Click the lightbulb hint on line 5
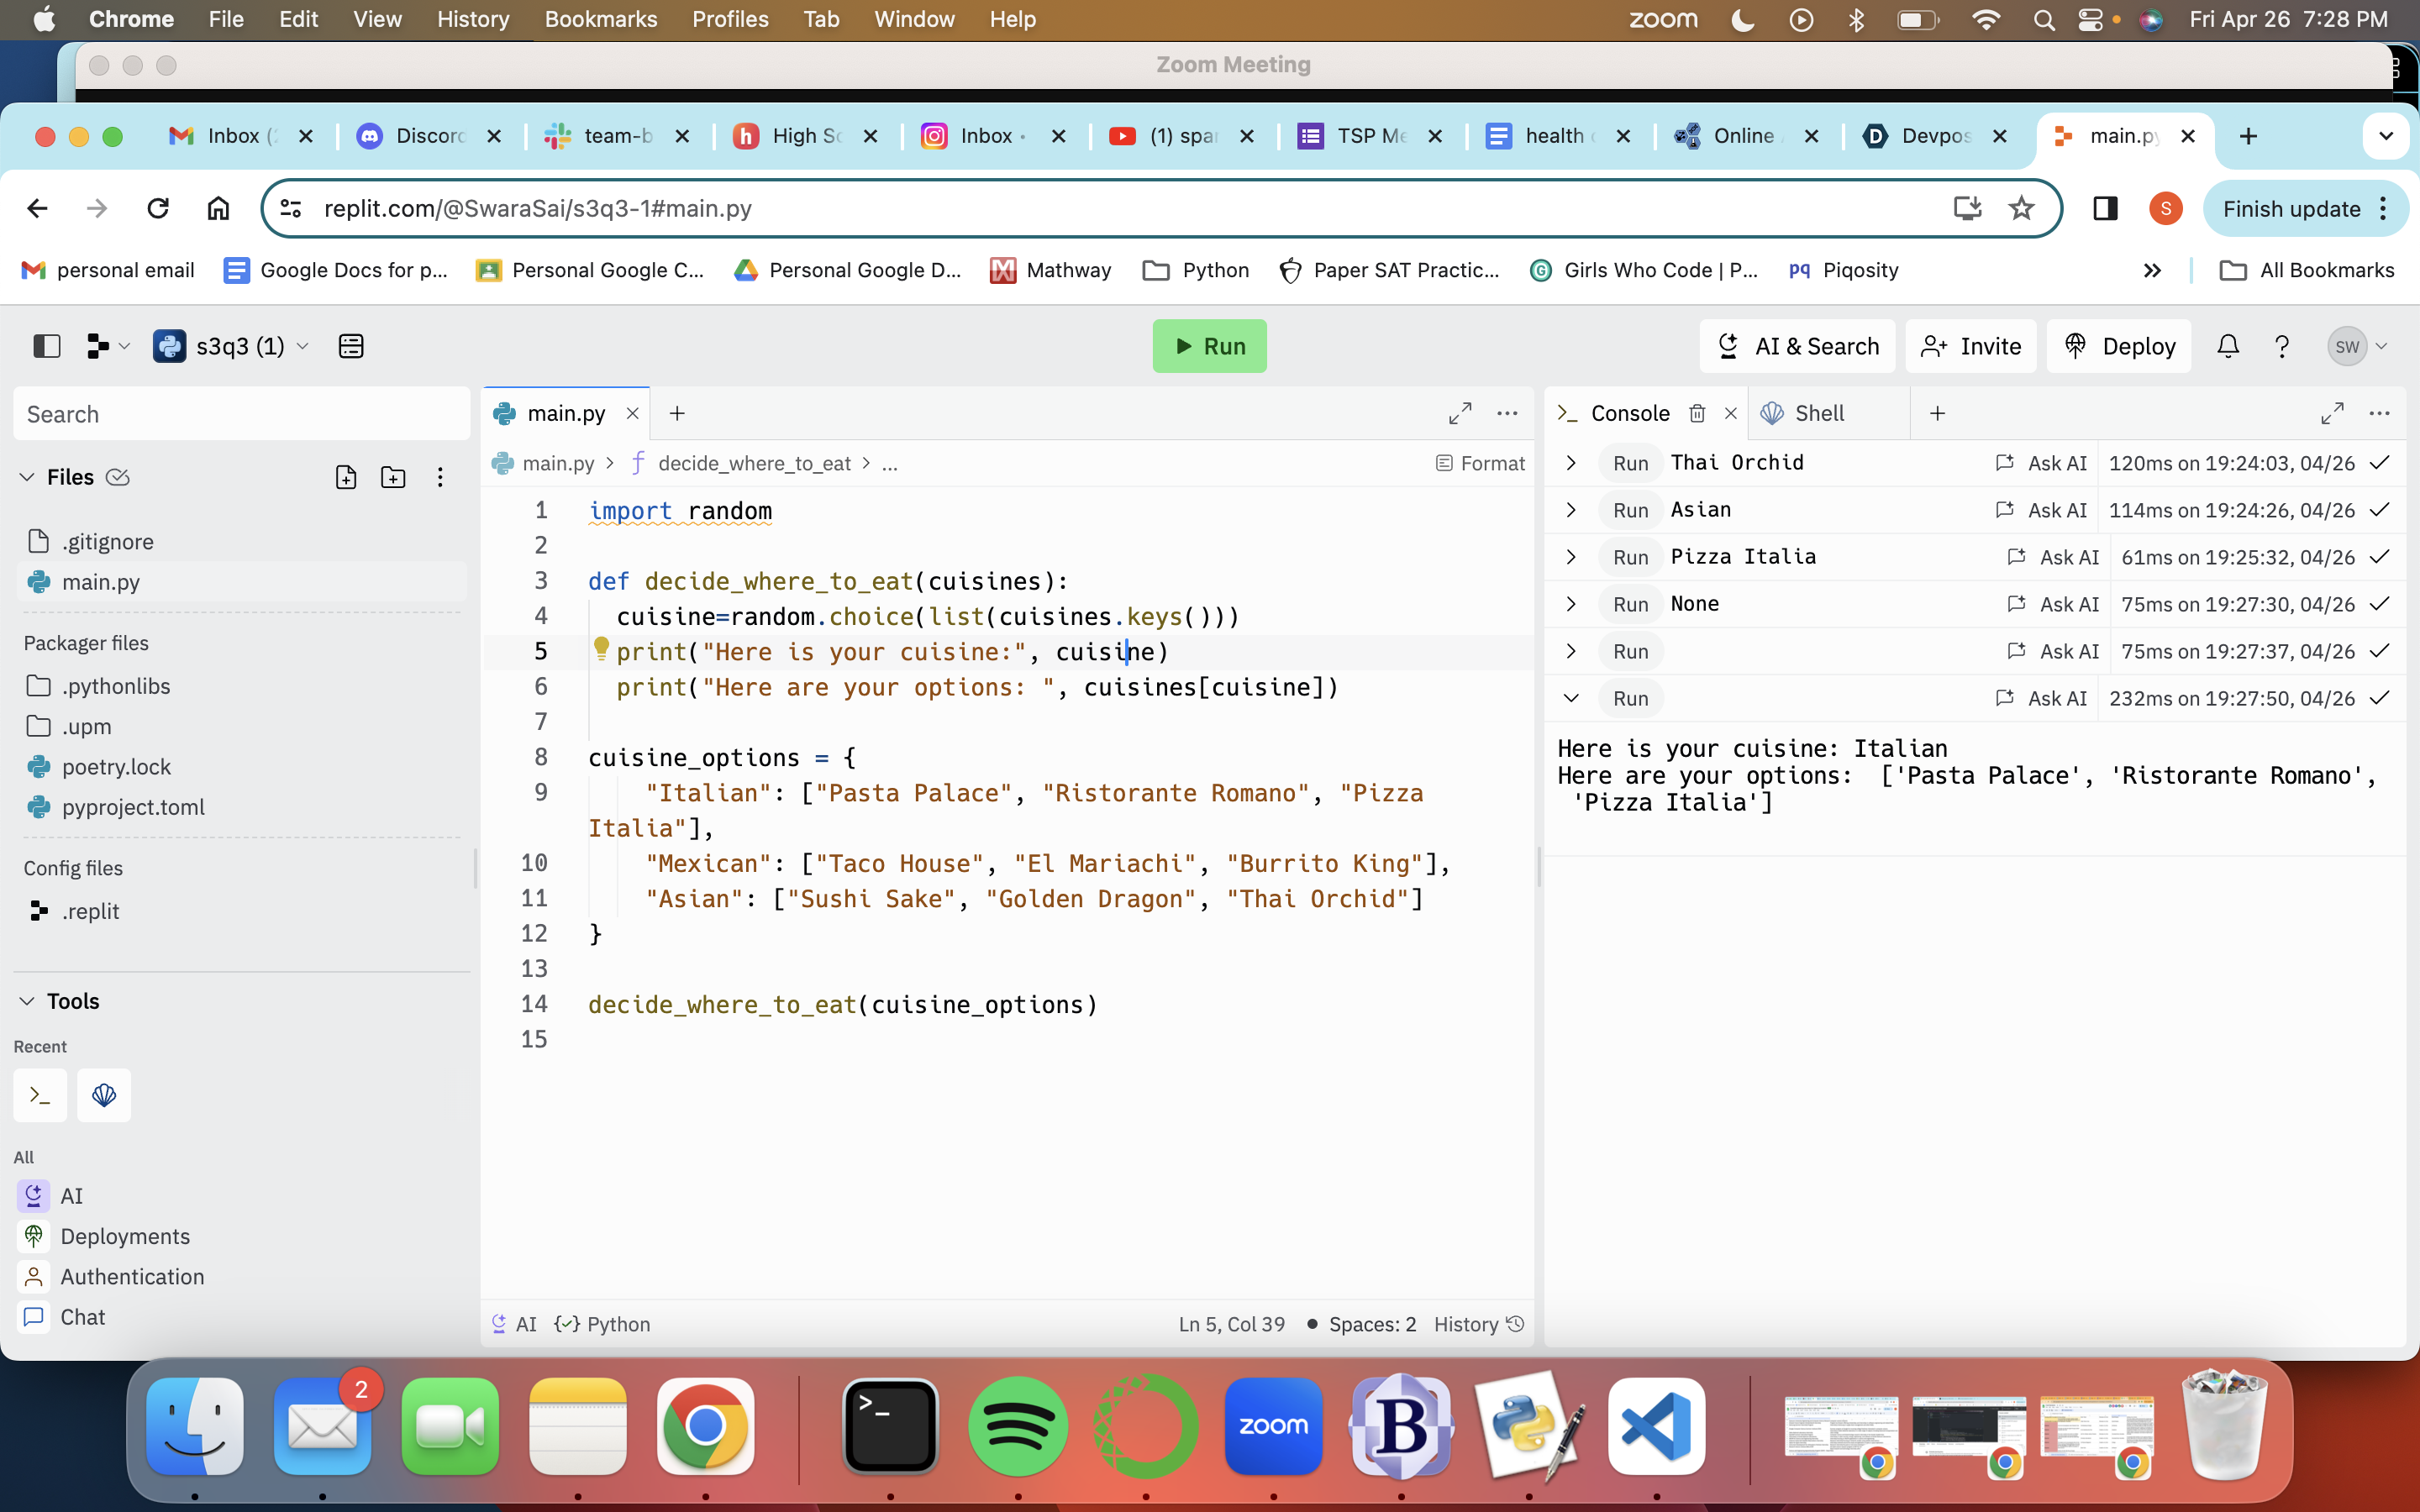Viewport: 2420px width, 1512px height. 601,649
